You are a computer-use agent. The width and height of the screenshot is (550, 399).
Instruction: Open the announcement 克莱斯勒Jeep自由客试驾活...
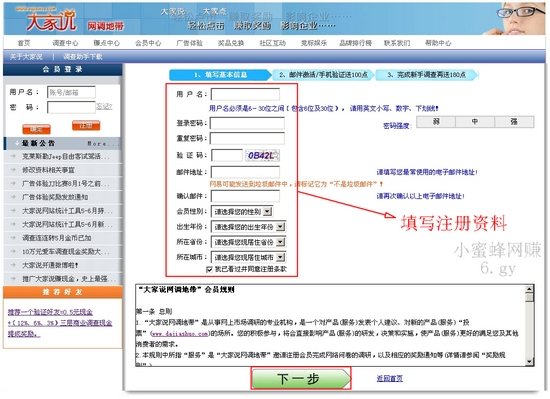coord(66,156)
